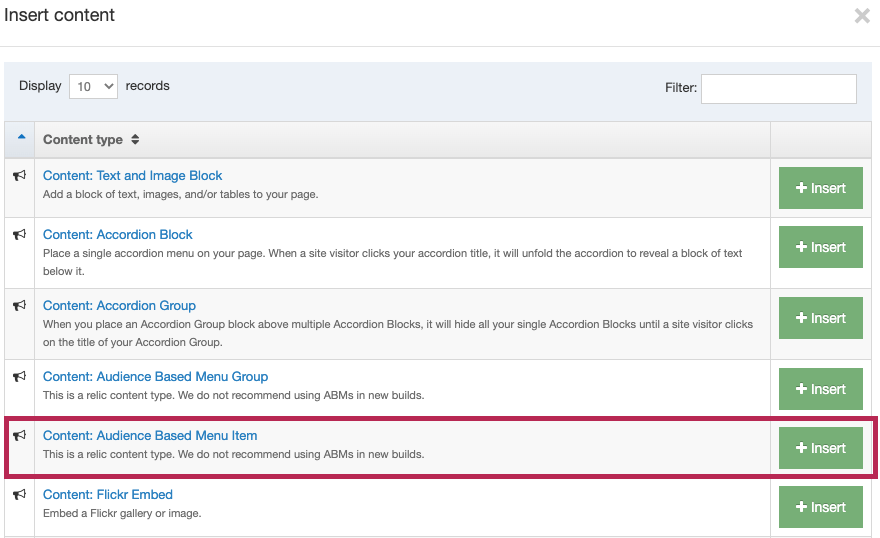Click into the Filter text field

pyautogui.click(x=778, y=88)
